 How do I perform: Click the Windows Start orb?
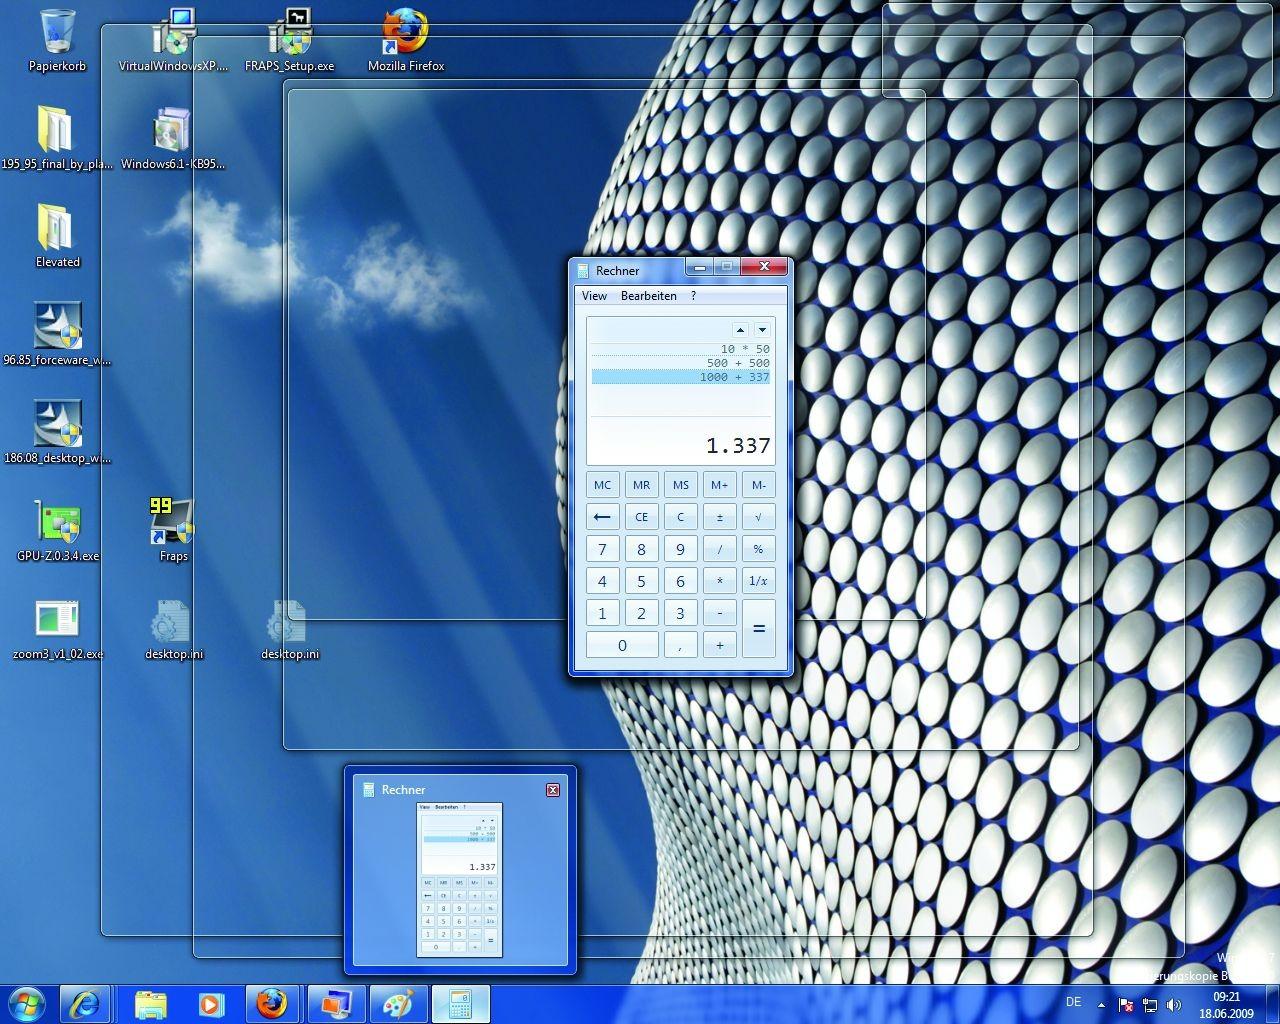[27, 1004]
